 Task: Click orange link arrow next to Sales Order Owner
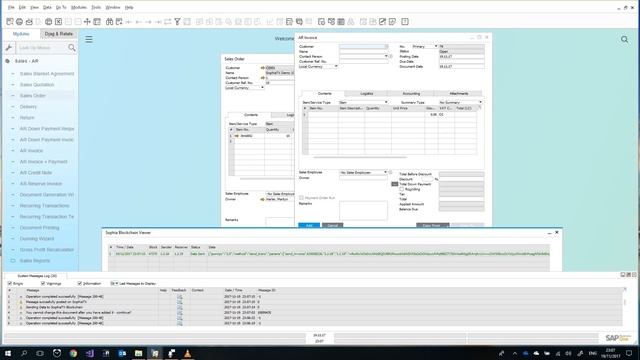(262, 199)
